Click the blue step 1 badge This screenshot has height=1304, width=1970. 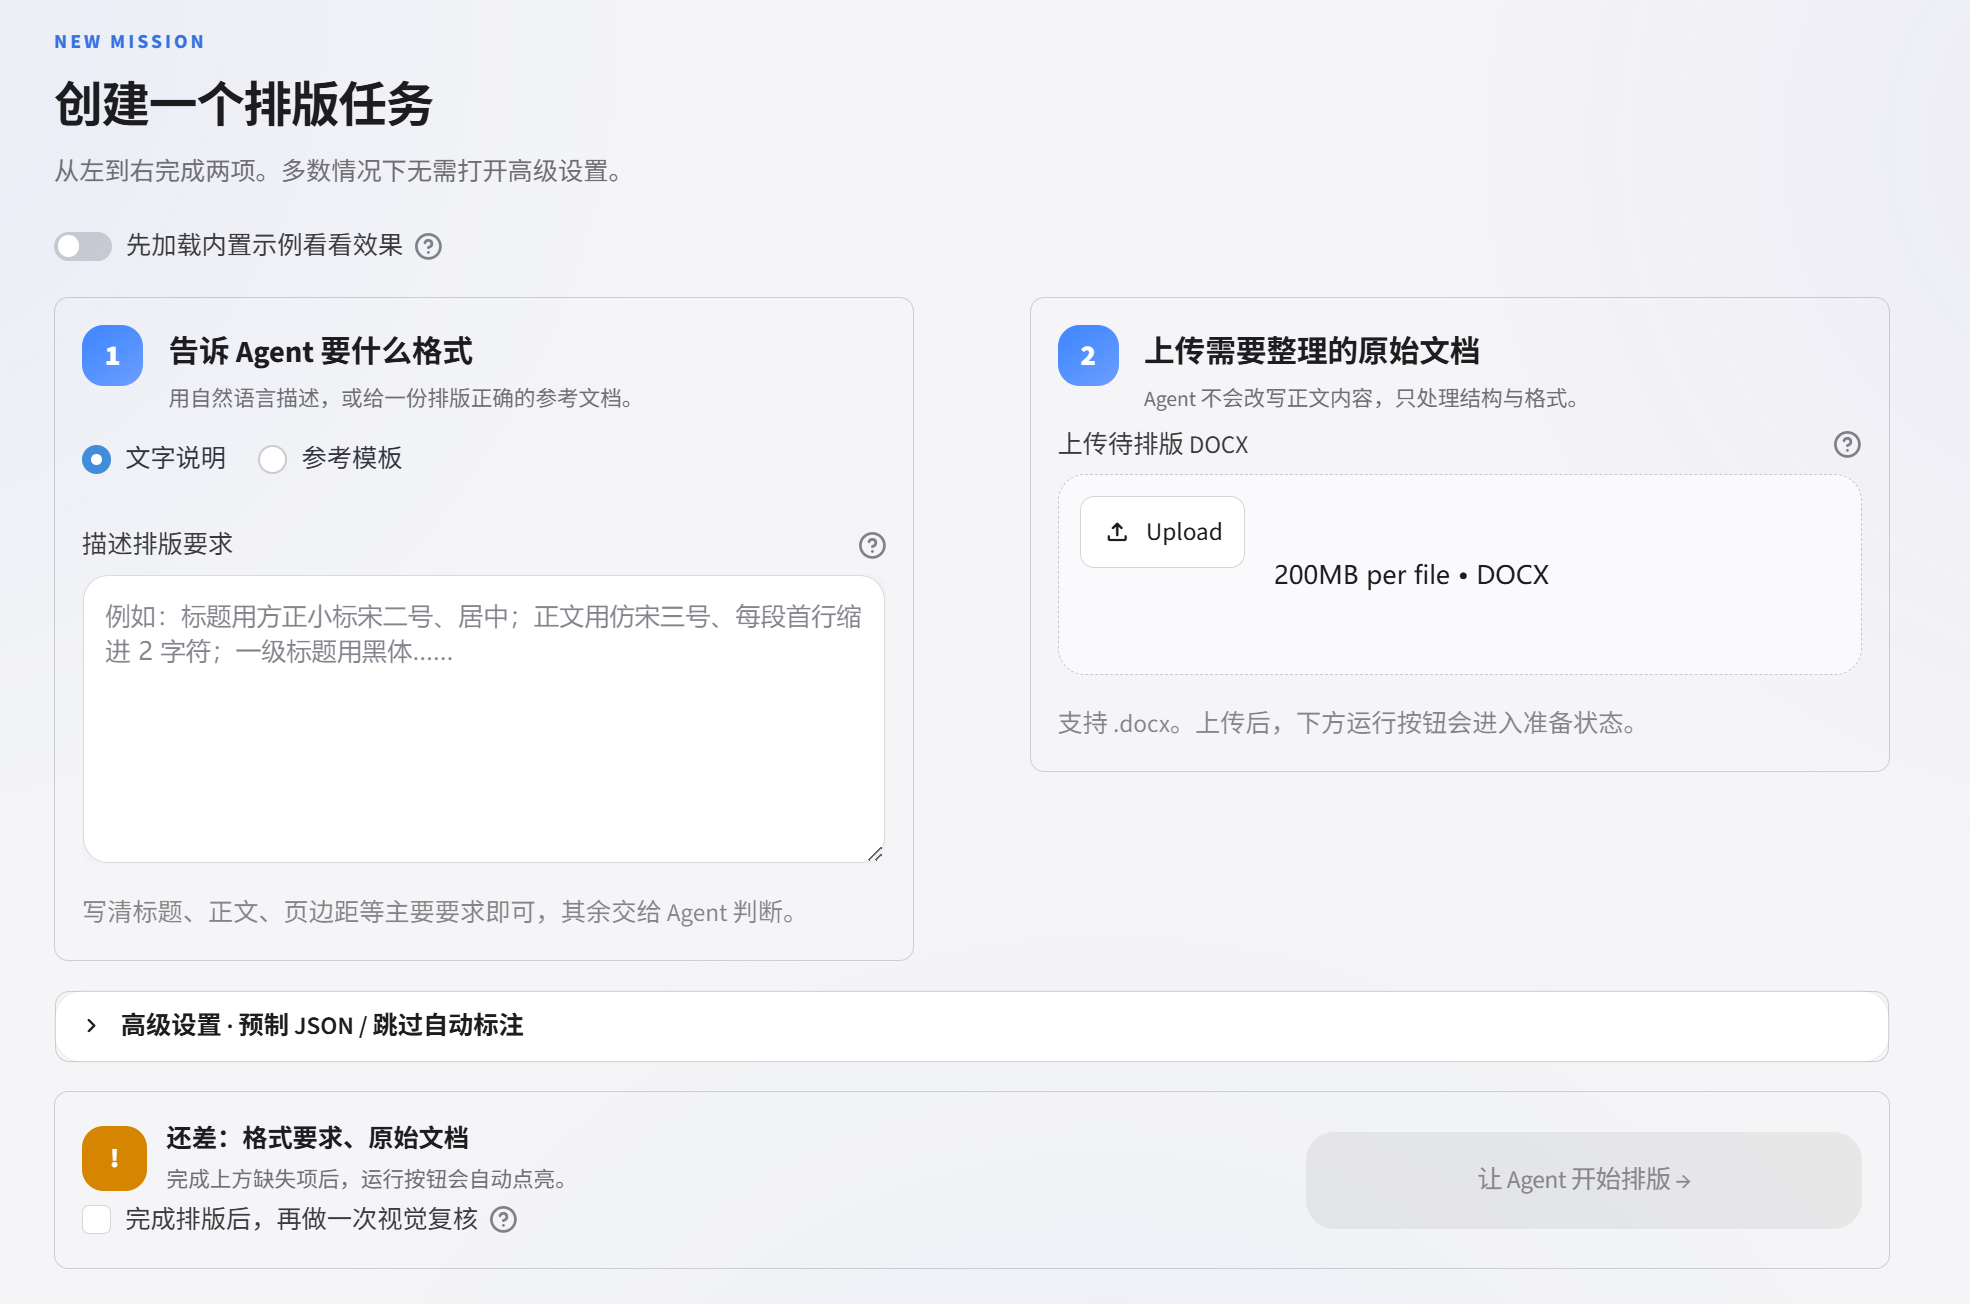coord(112,355)
